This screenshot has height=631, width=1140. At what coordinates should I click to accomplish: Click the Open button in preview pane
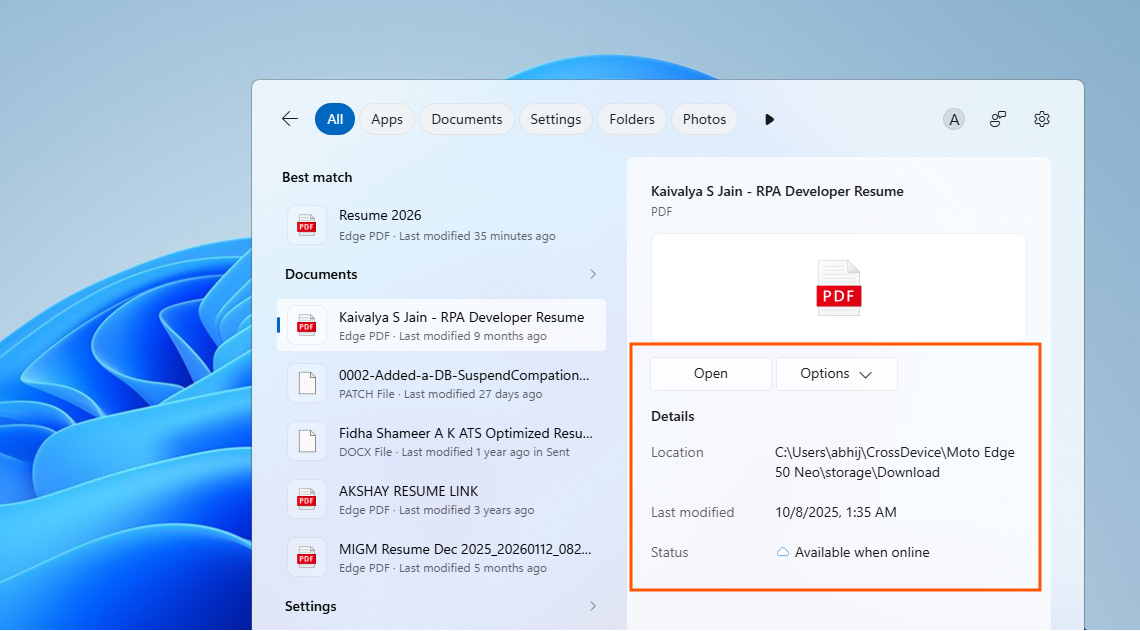pos(710,374)
